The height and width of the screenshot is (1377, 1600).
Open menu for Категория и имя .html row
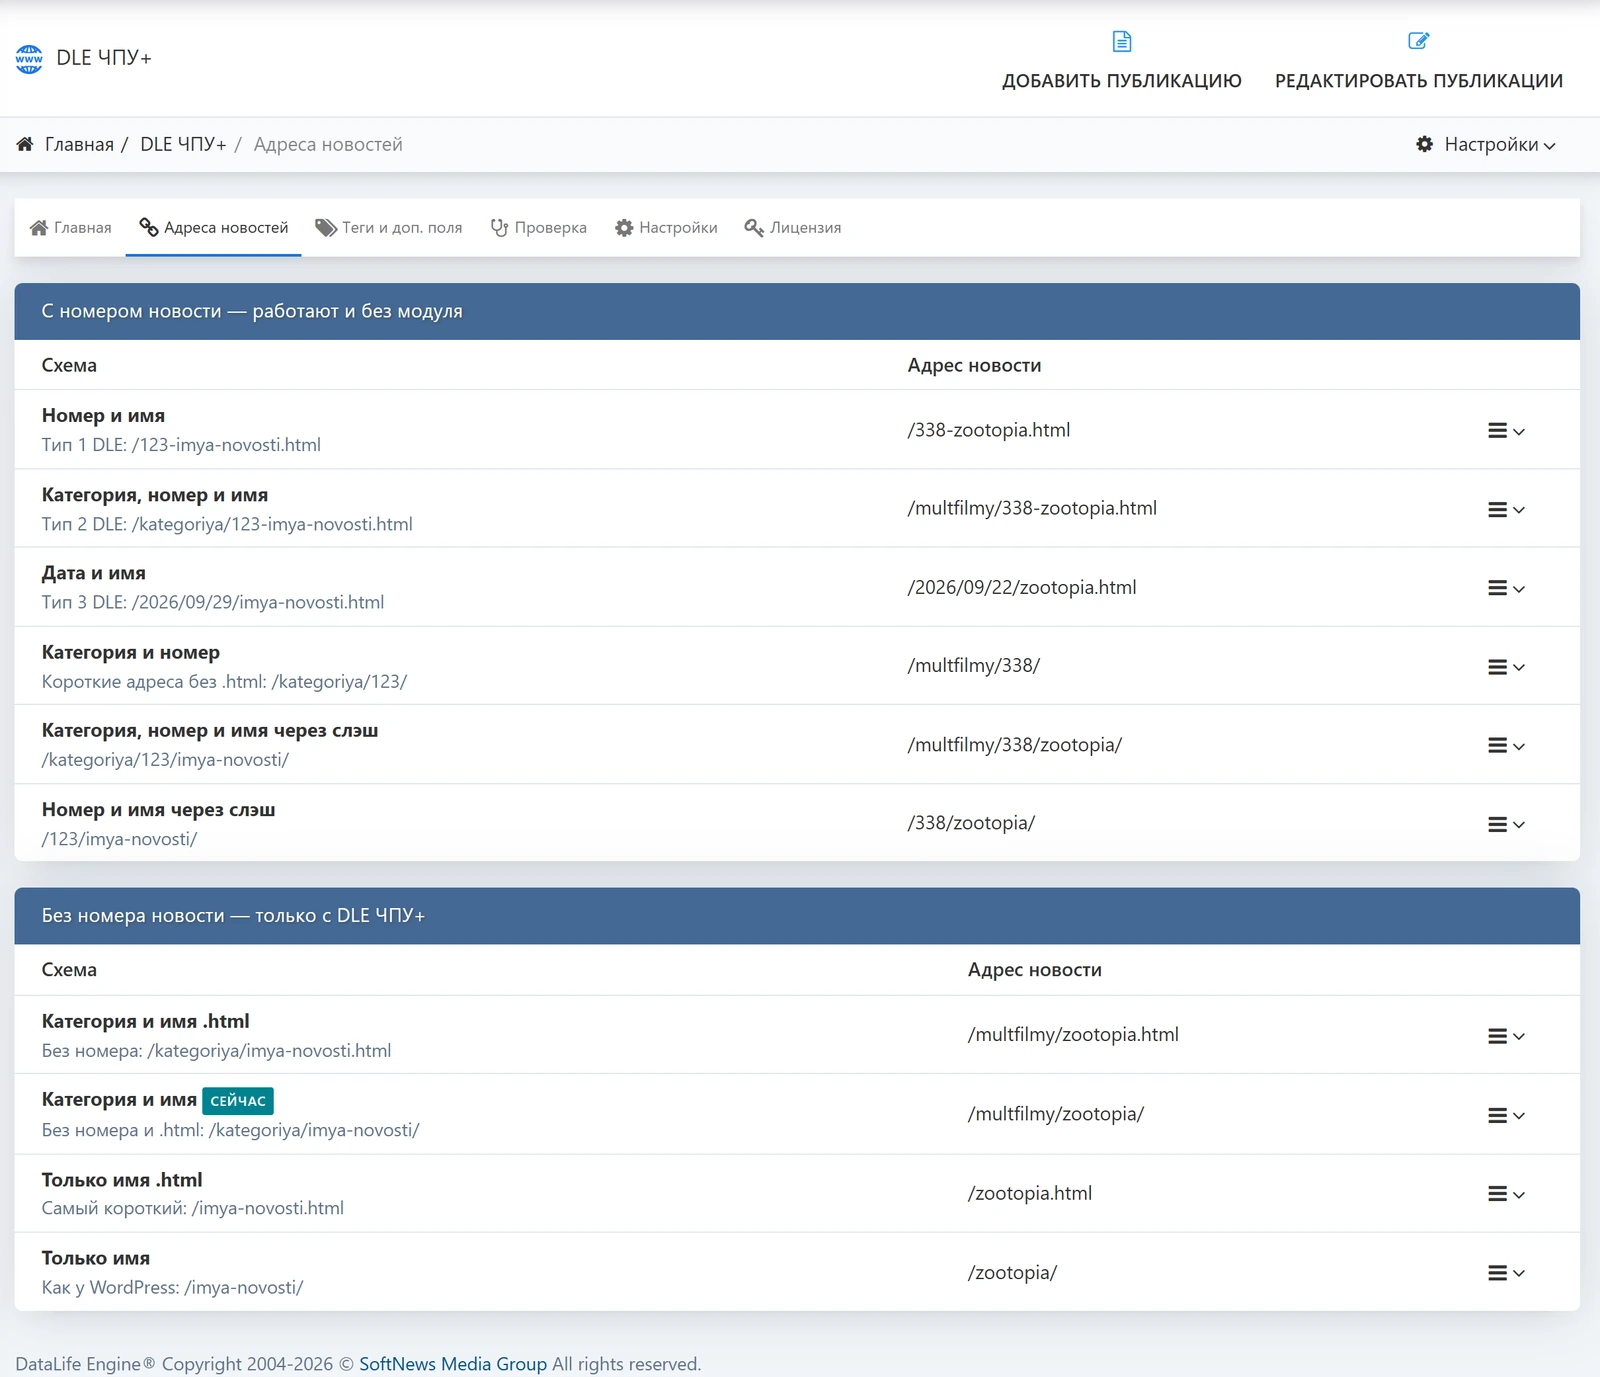tap(1506, 1036)
